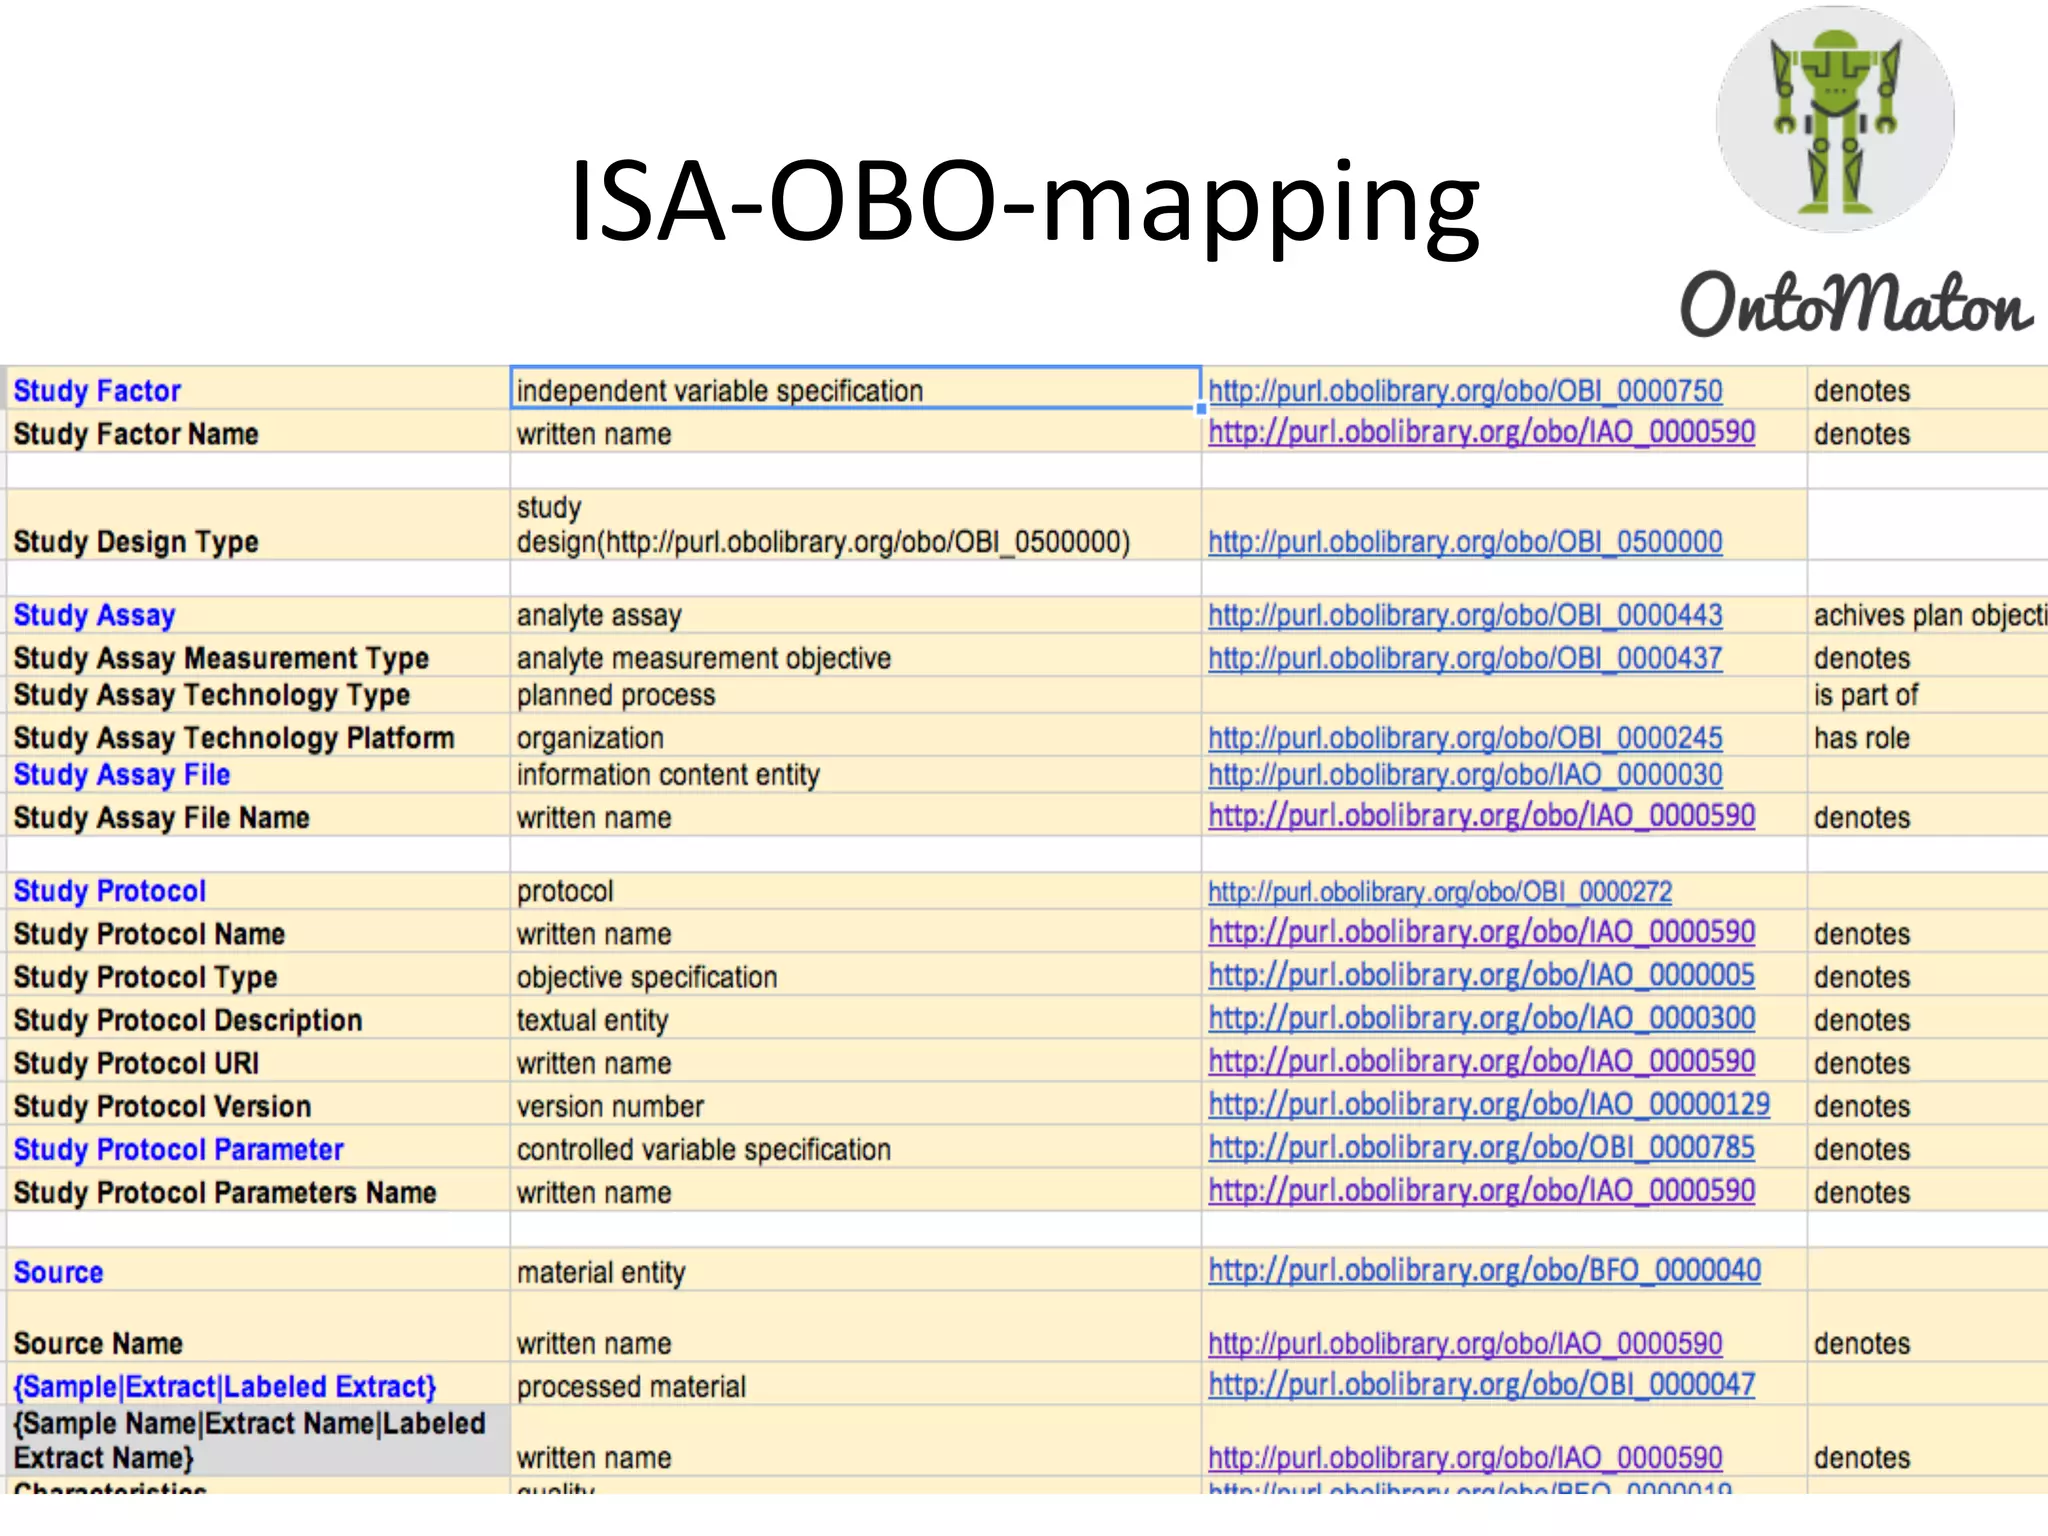Select the 'Study Protocol Parameters Name' cell

click(258, 1190)
